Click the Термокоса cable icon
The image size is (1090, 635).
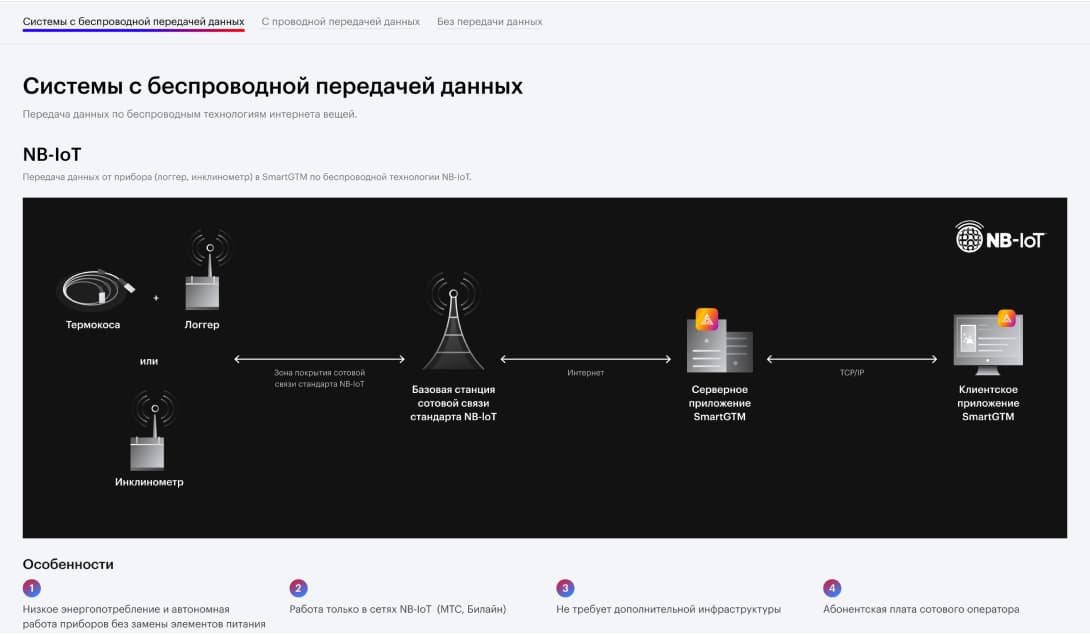(95, 289)
